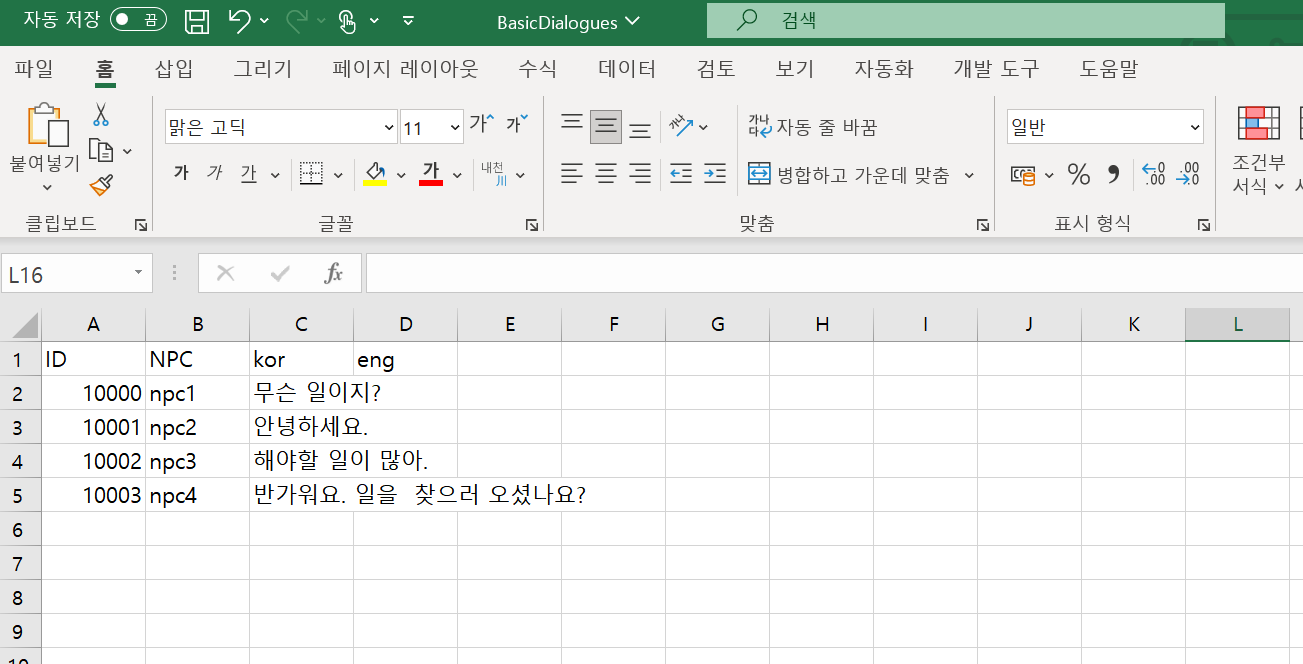Image resolution: width=1303 pixels, height=664 pixels.
Task: Apply red font color 가
Action: point(432,174)
